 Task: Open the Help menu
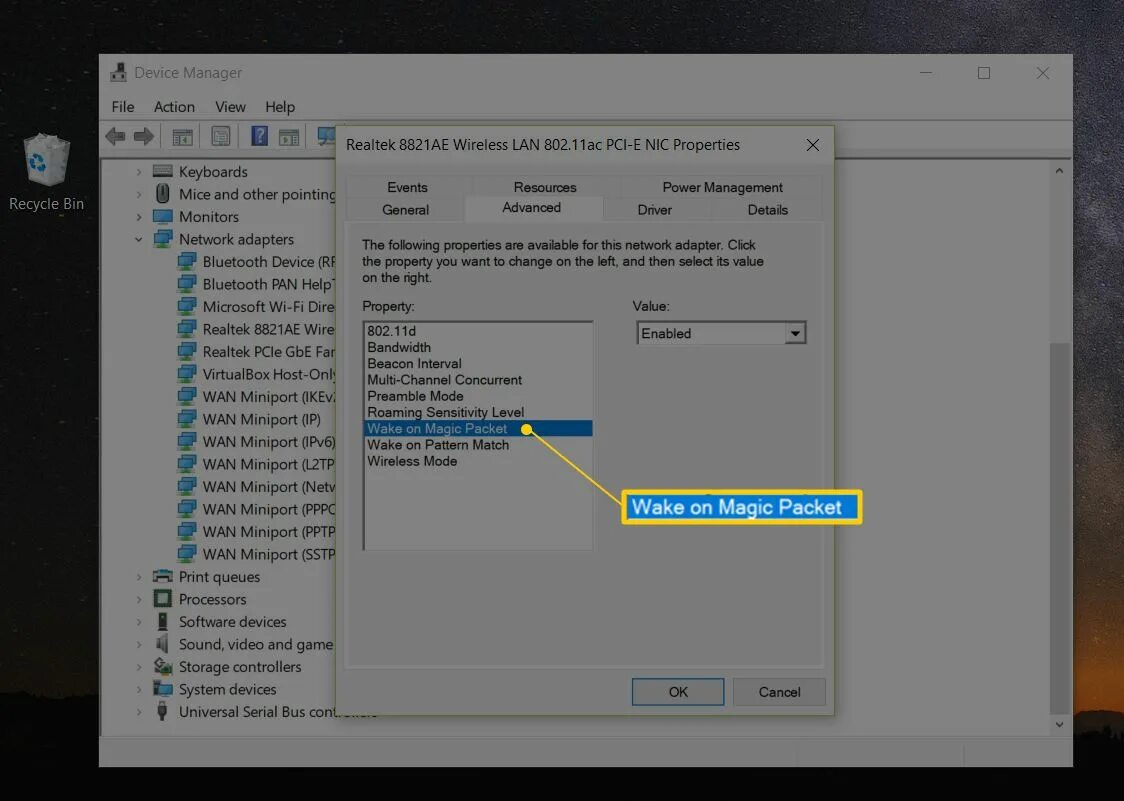point(280,107)
